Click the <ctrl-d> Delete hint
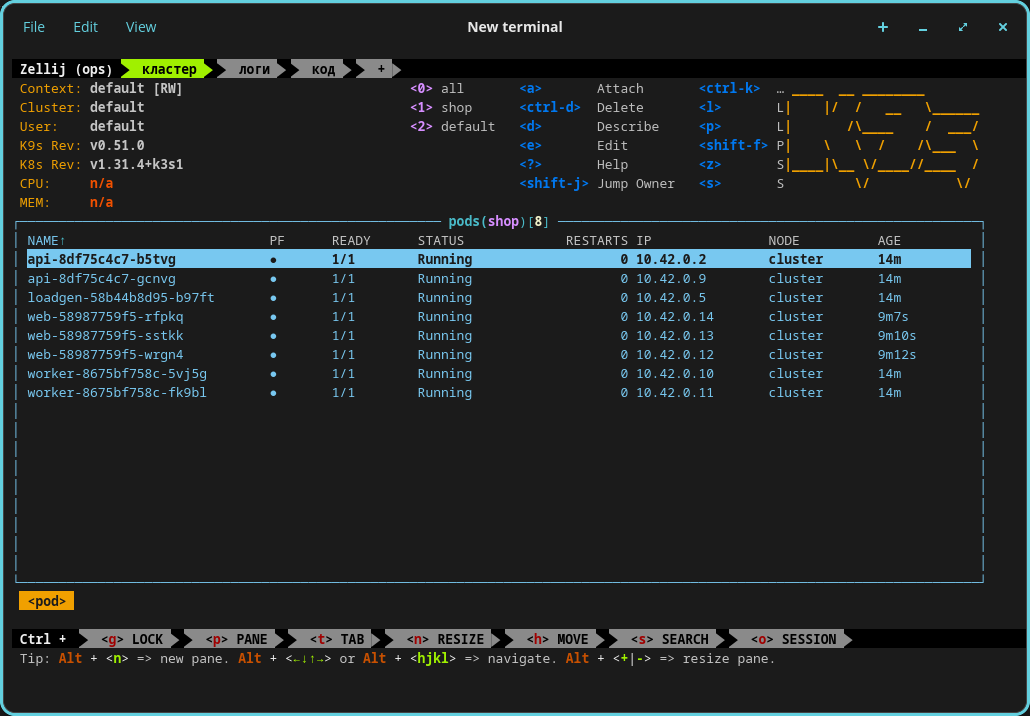 581,107
